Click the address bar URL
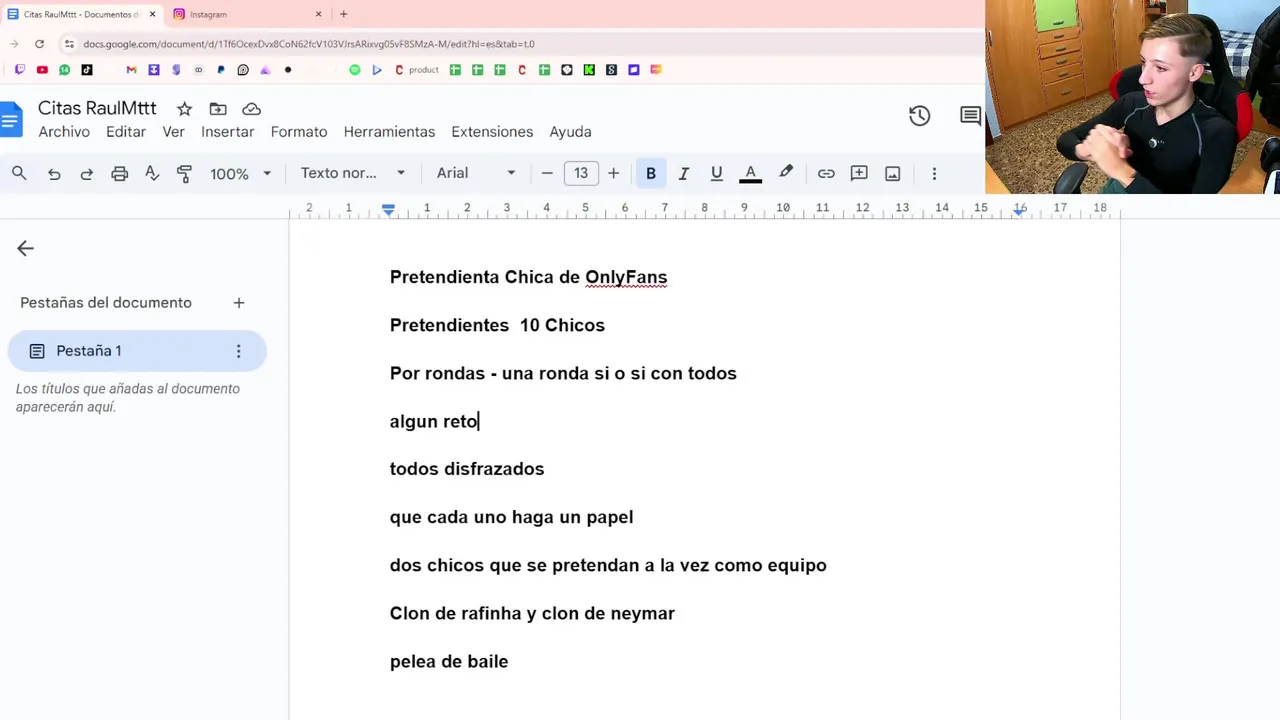The height and width of the screenshot is (720, 1280). pyautogui.click(x=309, y=44)
